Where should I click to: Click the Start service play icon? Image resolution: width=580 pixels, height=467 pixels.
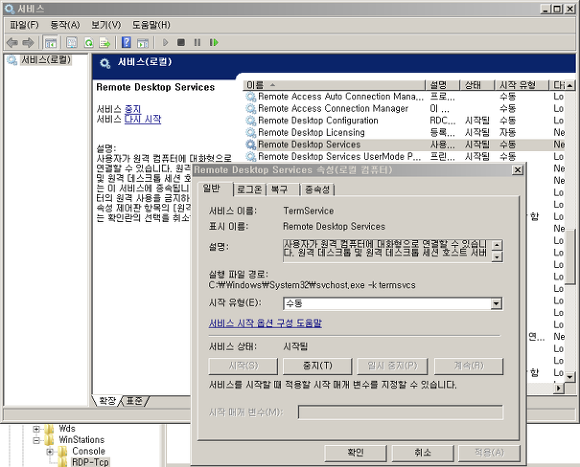tap(165, 43)
